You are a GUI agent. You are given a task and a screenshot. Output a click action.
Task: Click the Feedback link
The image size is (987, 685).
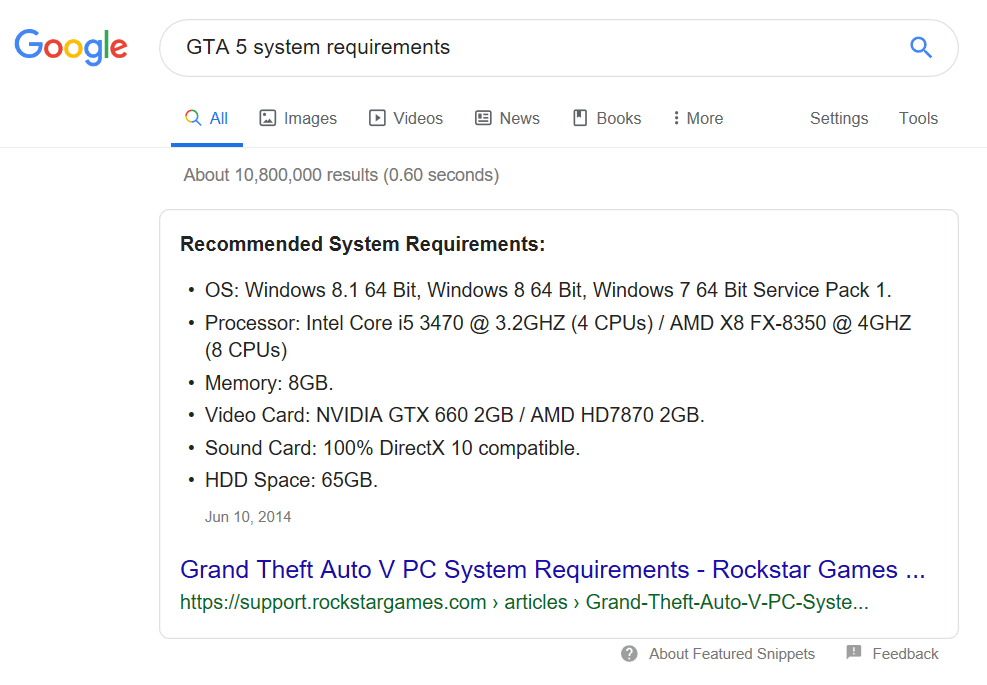click(905, 654)
